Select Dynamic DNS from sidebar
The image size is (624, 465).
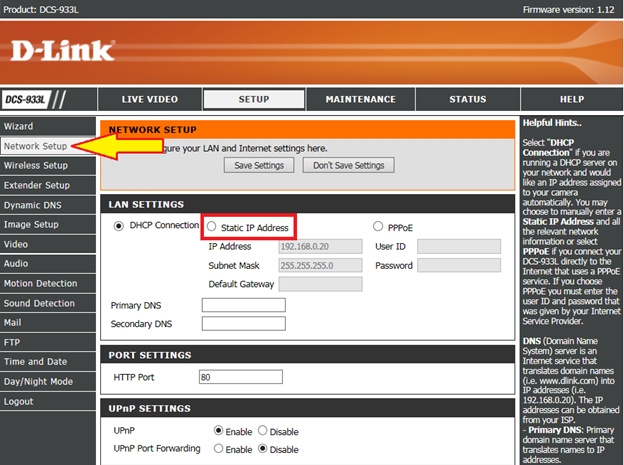[x=34, y=205]
